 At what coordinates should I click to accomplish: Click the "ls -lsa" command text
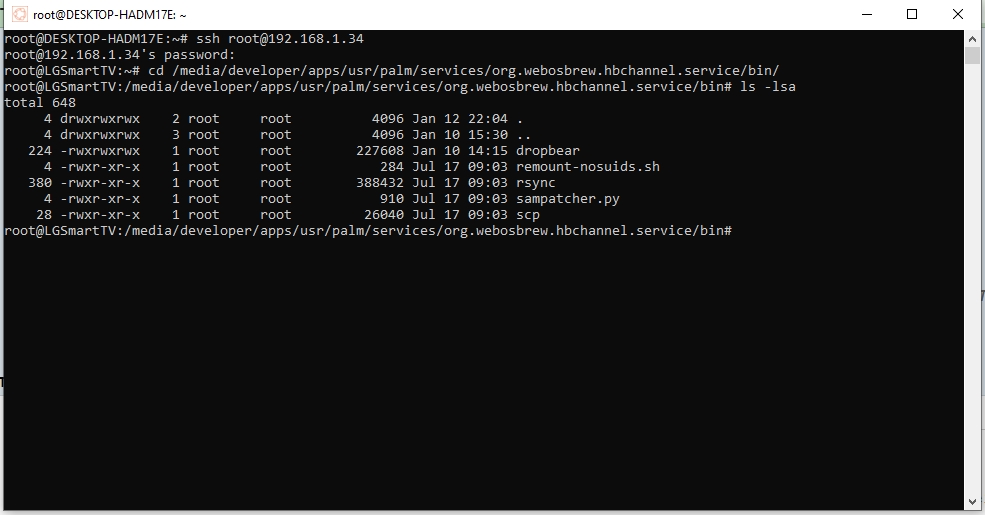point(768,87)
